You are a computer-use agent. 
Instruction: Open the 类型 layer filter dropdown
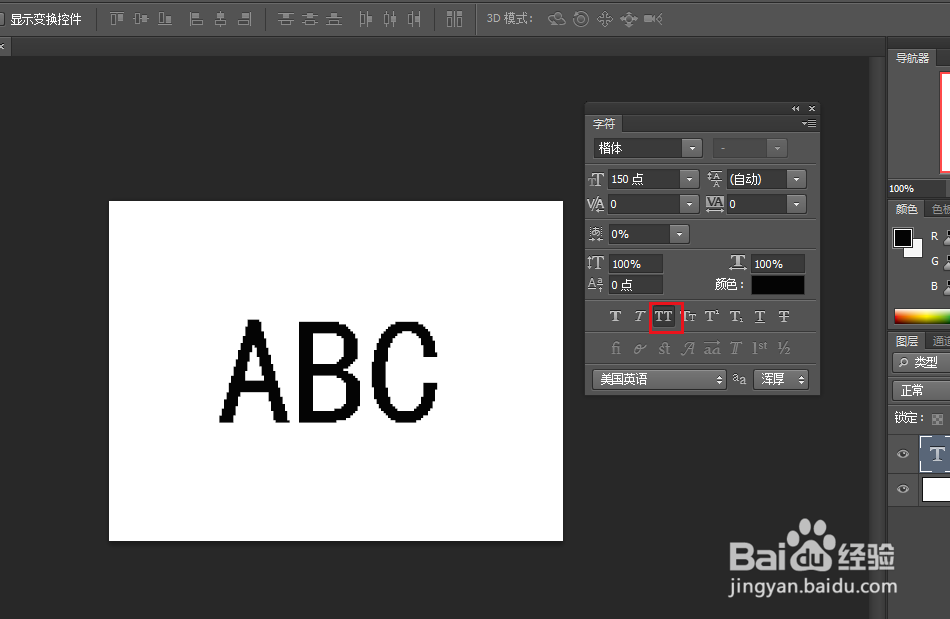tap(921, 363)
